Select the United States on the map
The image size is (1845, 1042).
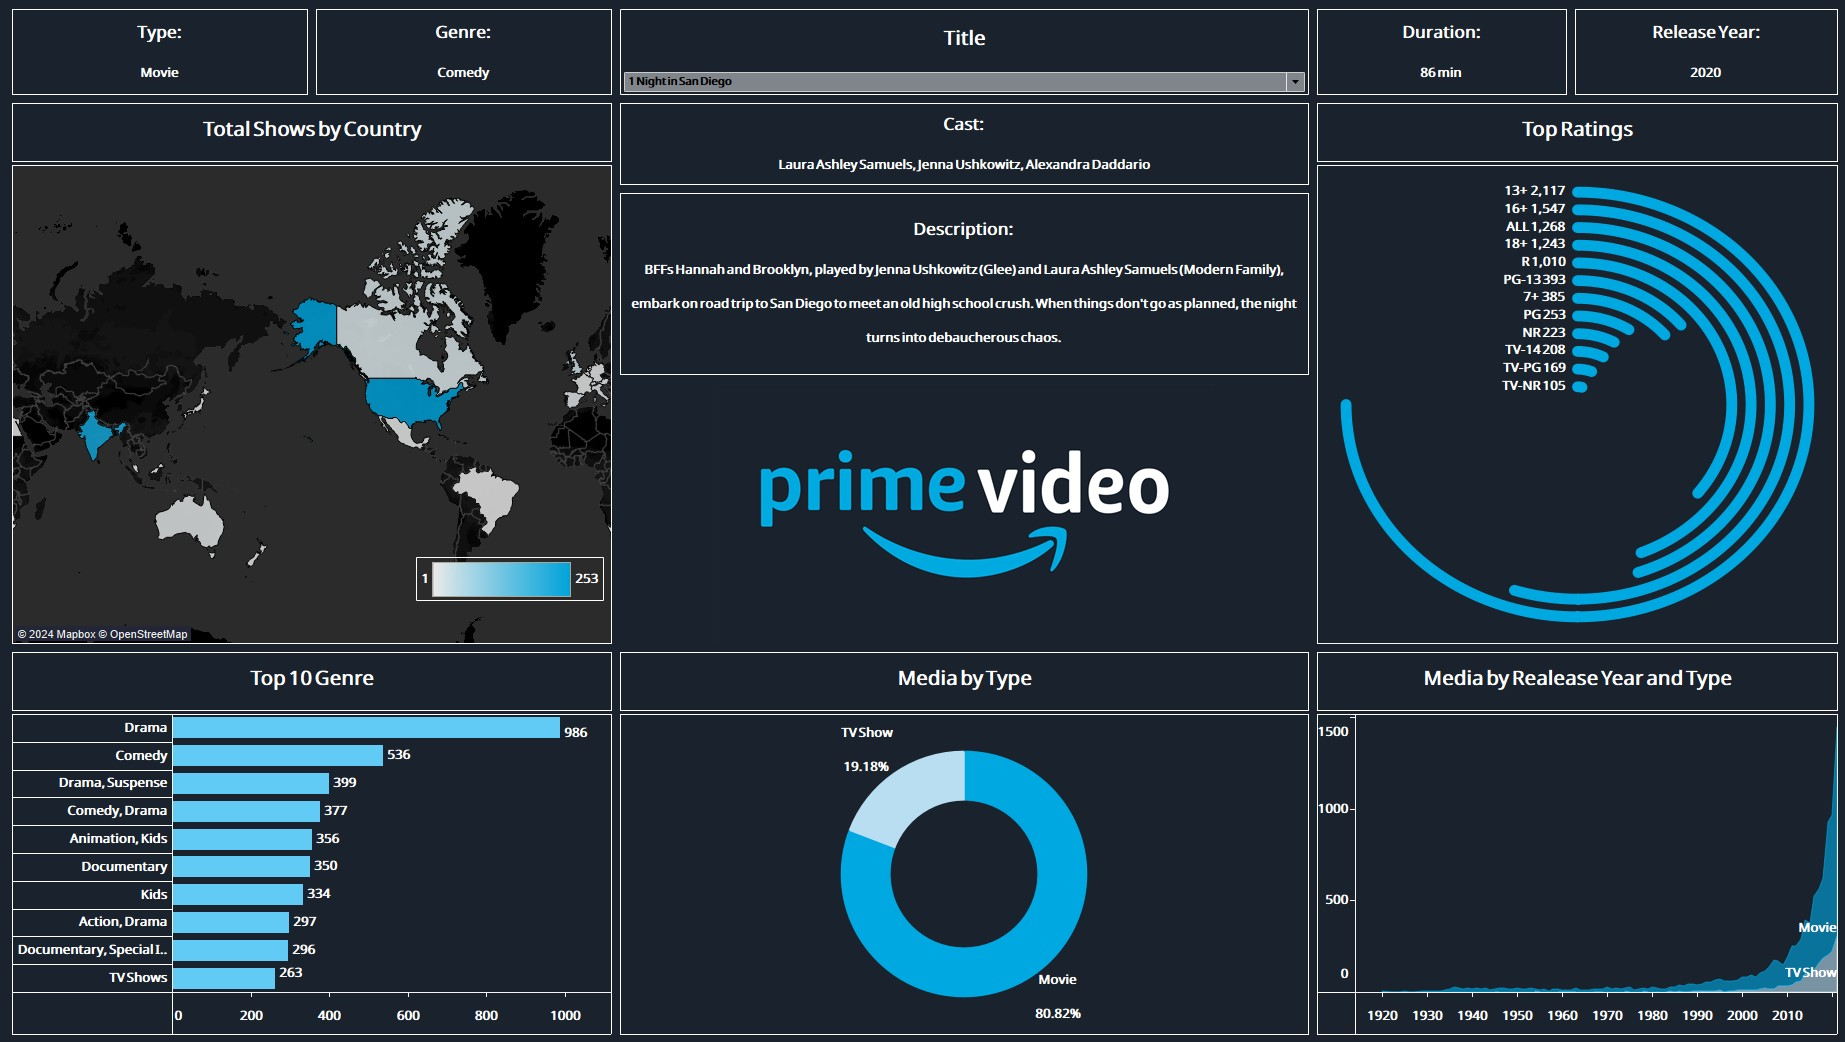pos(410,400)
